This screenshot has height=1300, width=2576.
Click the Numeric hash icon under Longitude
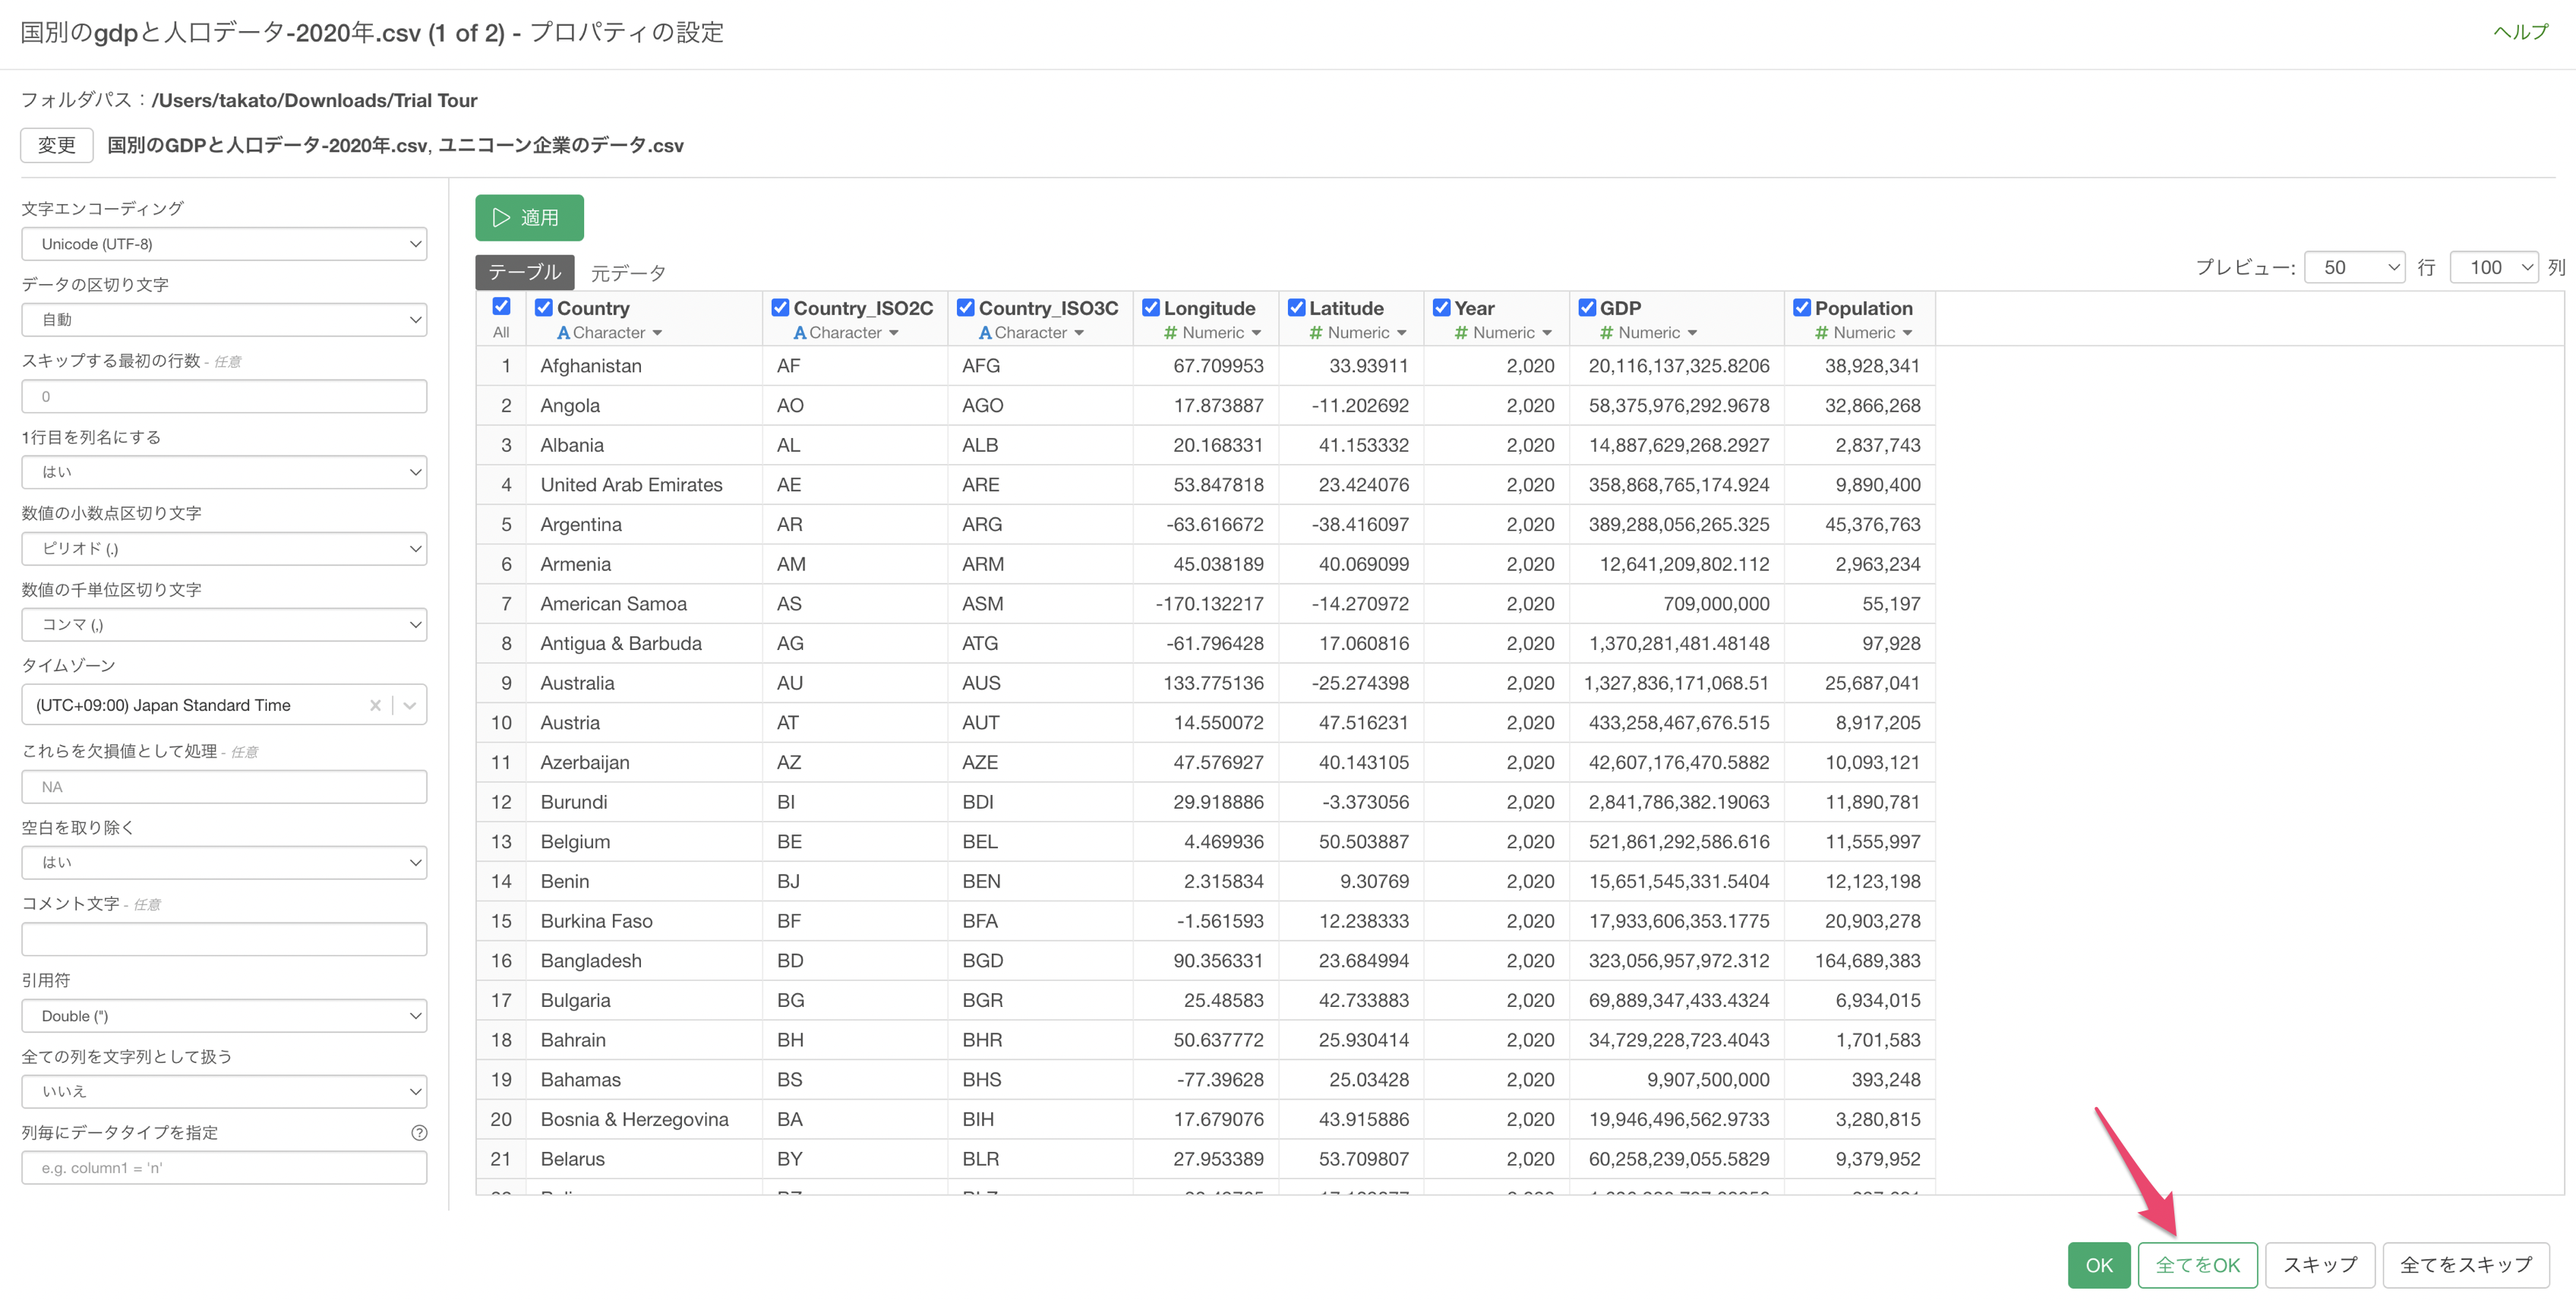(1170, 333)
